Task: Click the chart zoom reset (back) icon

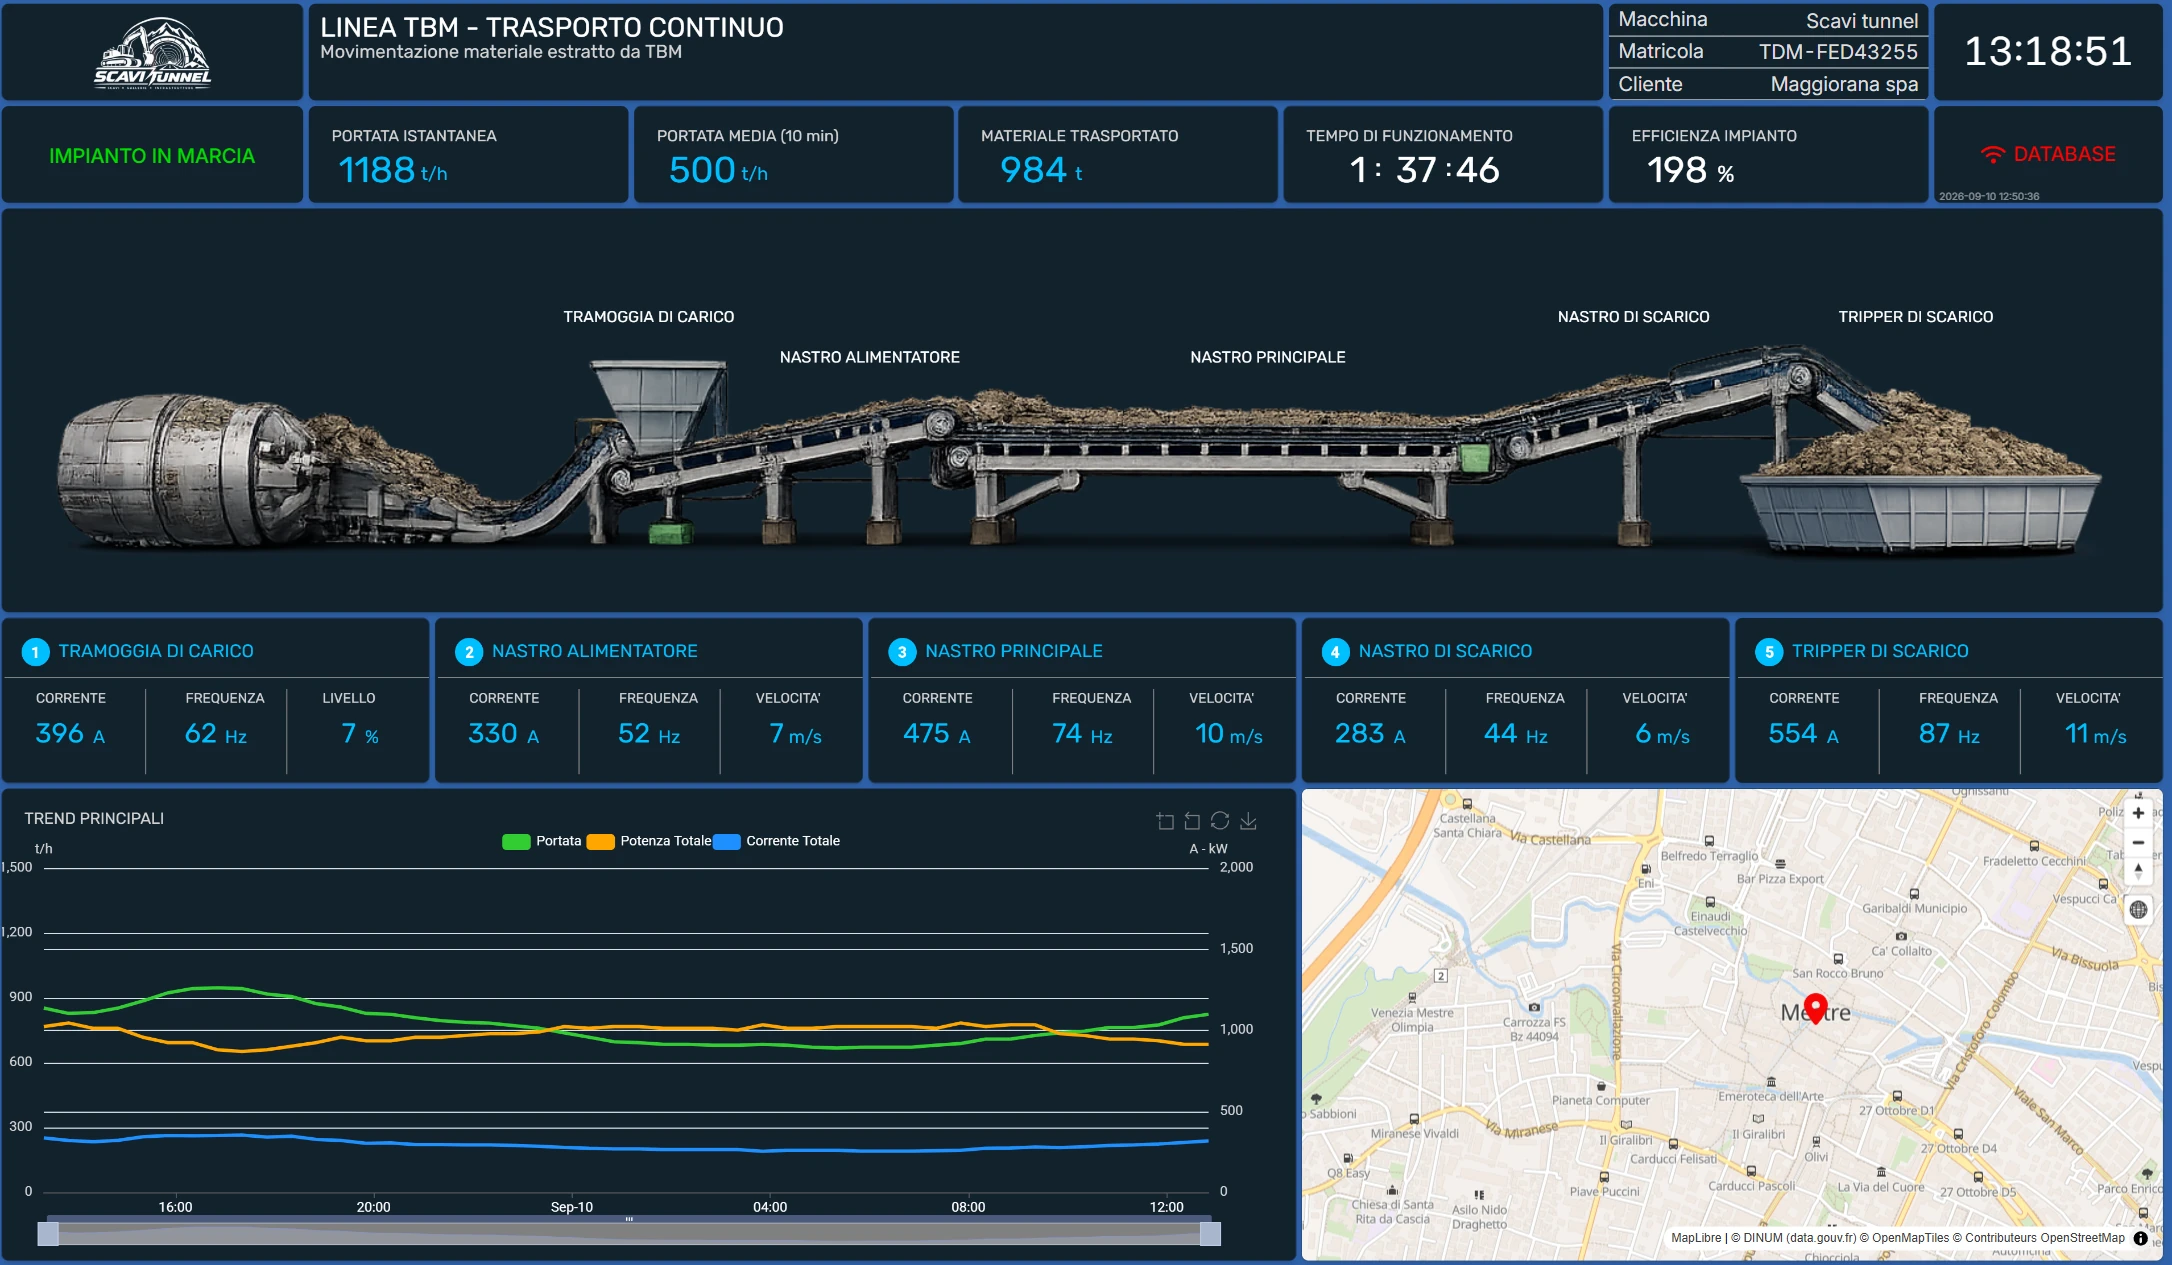Action: [x=1192, y=821]
